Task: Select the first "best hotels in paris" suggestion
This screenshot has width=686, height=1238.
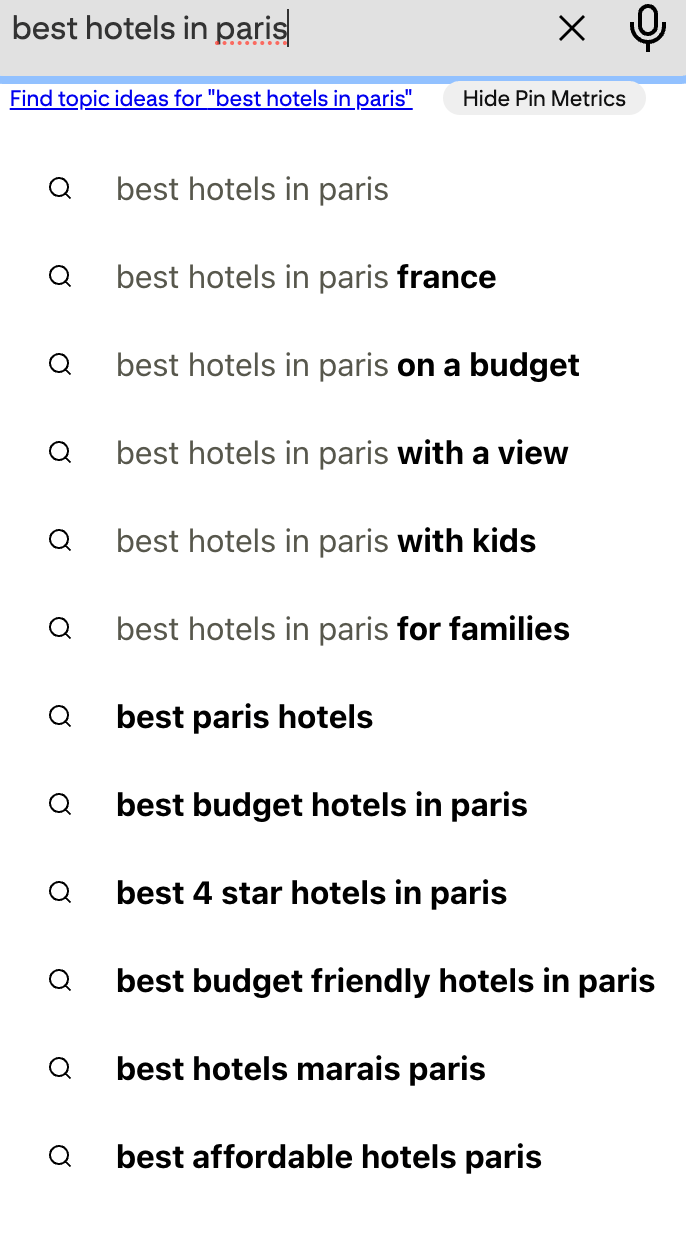Action: [252, 189]
